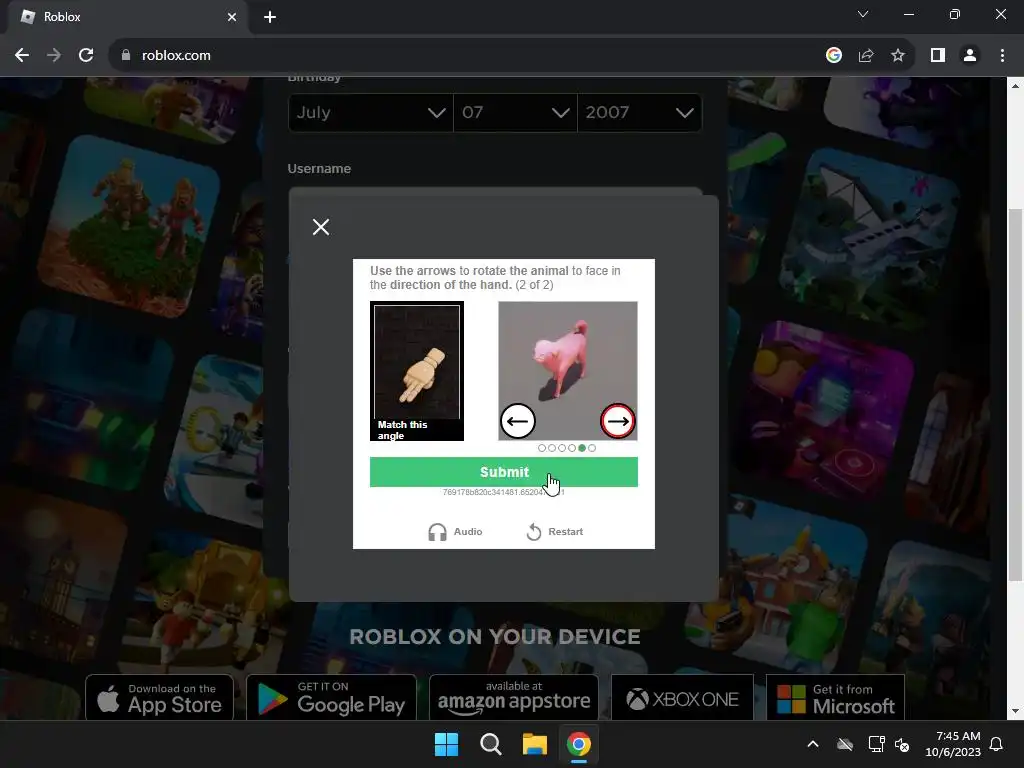Open the Google icon in address bar
Image resolution: width=1024 pixels, height=768 pixels.
[833, 56]
